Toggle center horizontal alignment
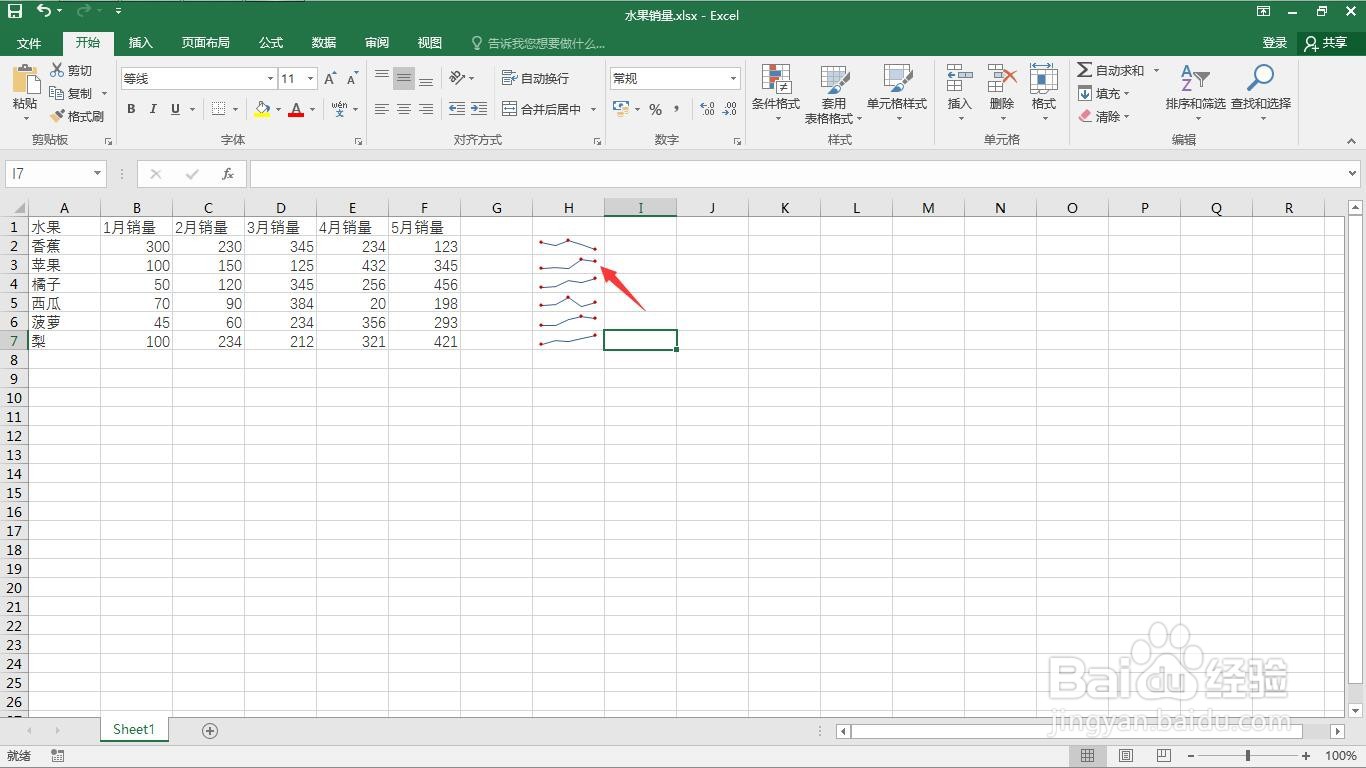The width and height of the screenshot is (1366, 768). 404,109
